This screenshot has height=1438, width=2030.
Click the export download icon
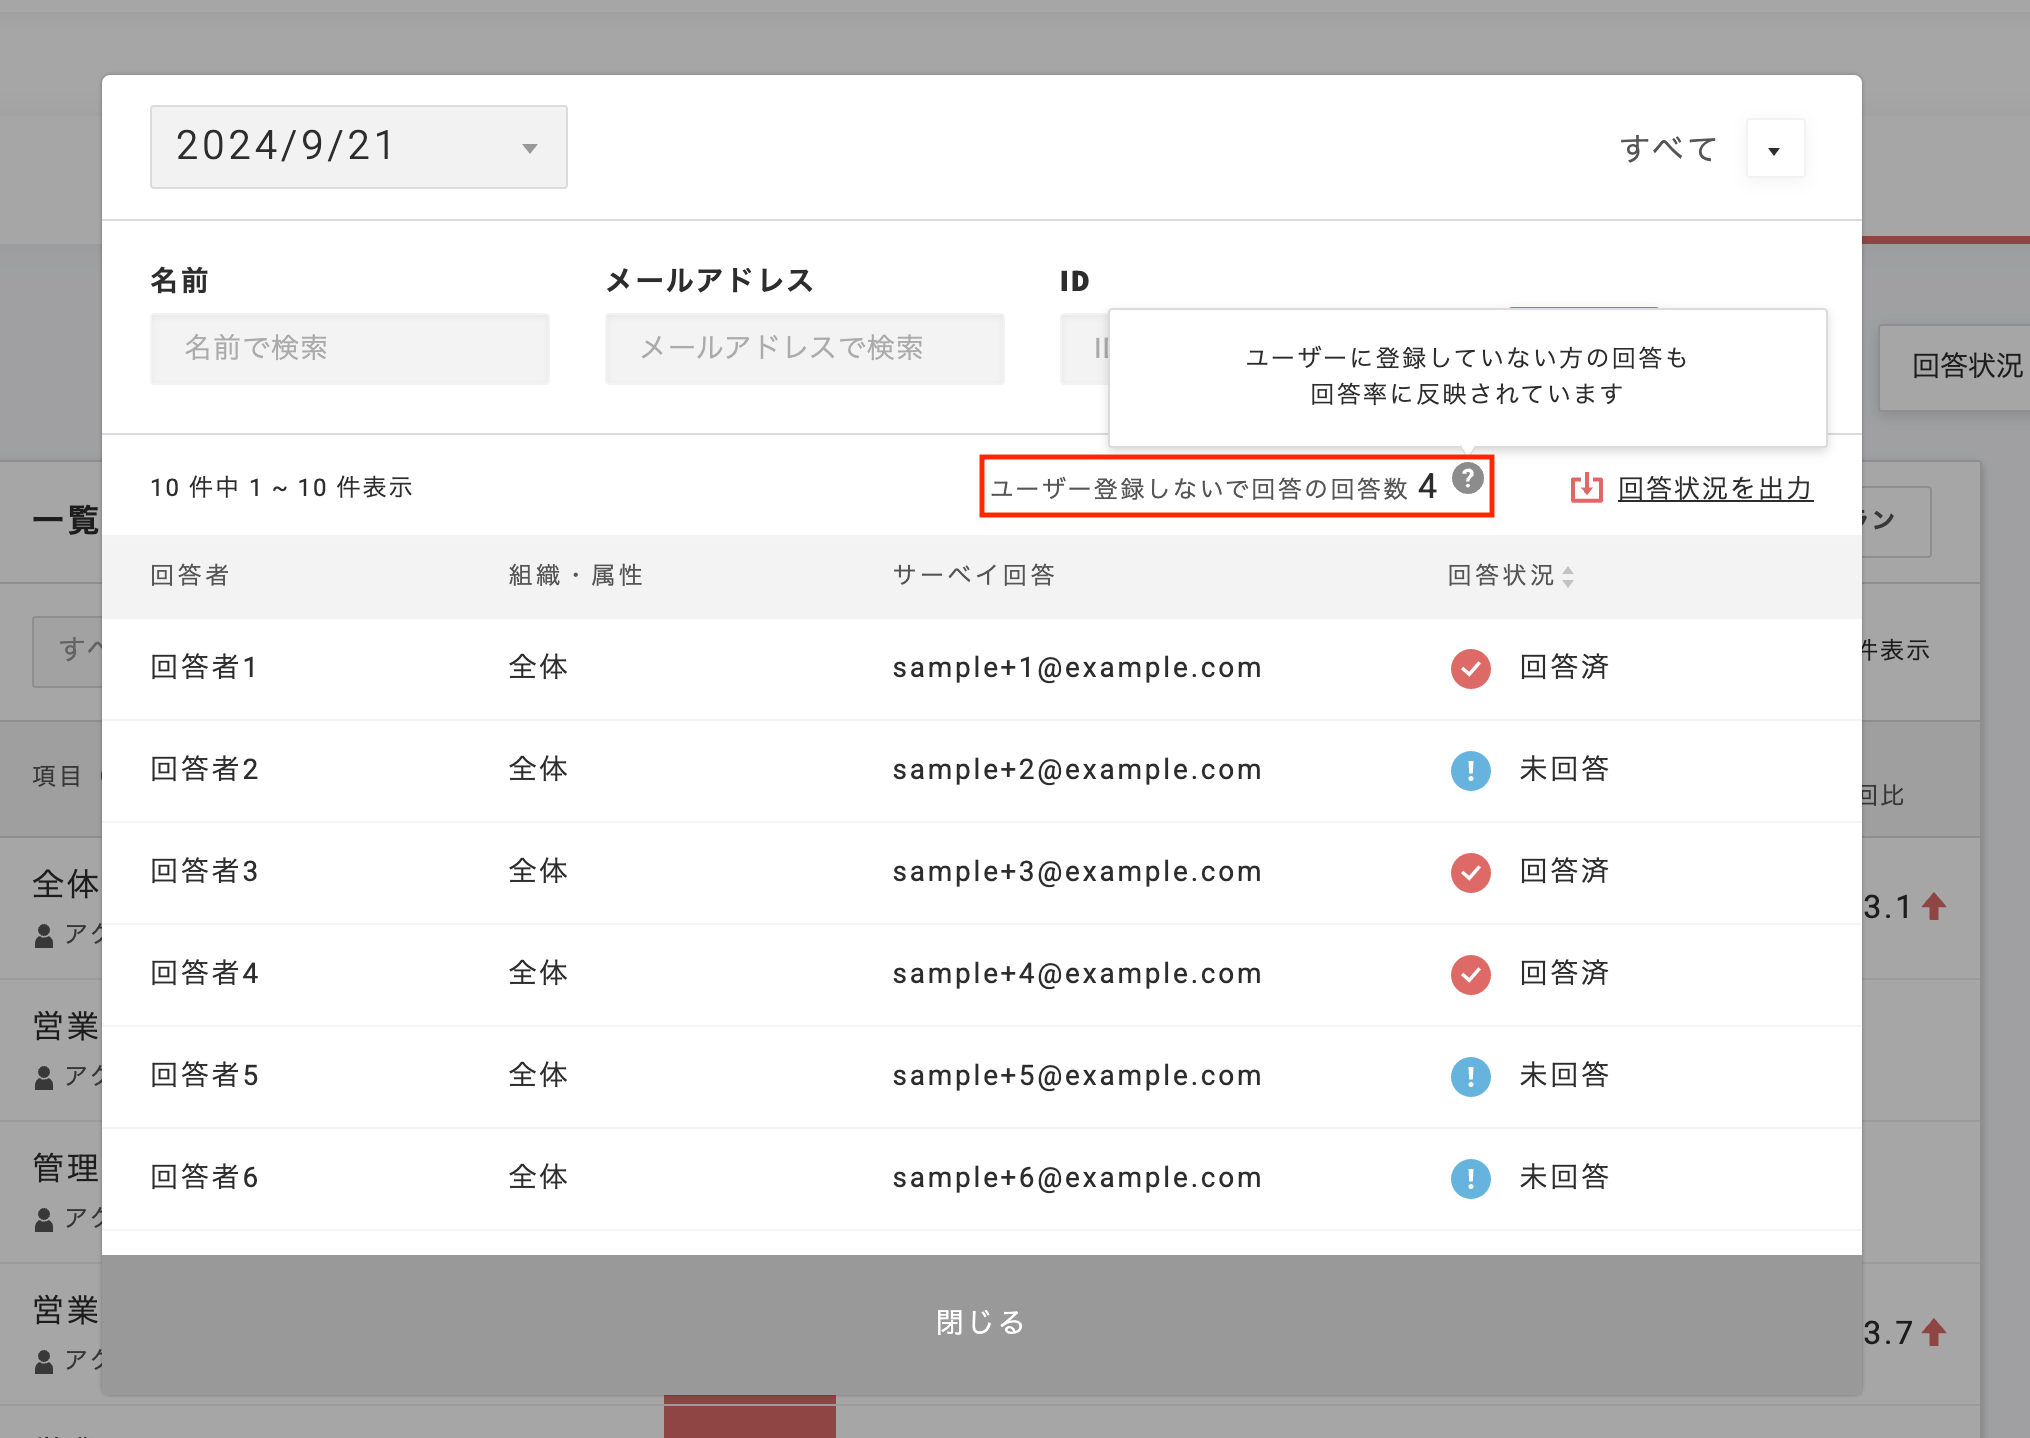[1586, 488]
